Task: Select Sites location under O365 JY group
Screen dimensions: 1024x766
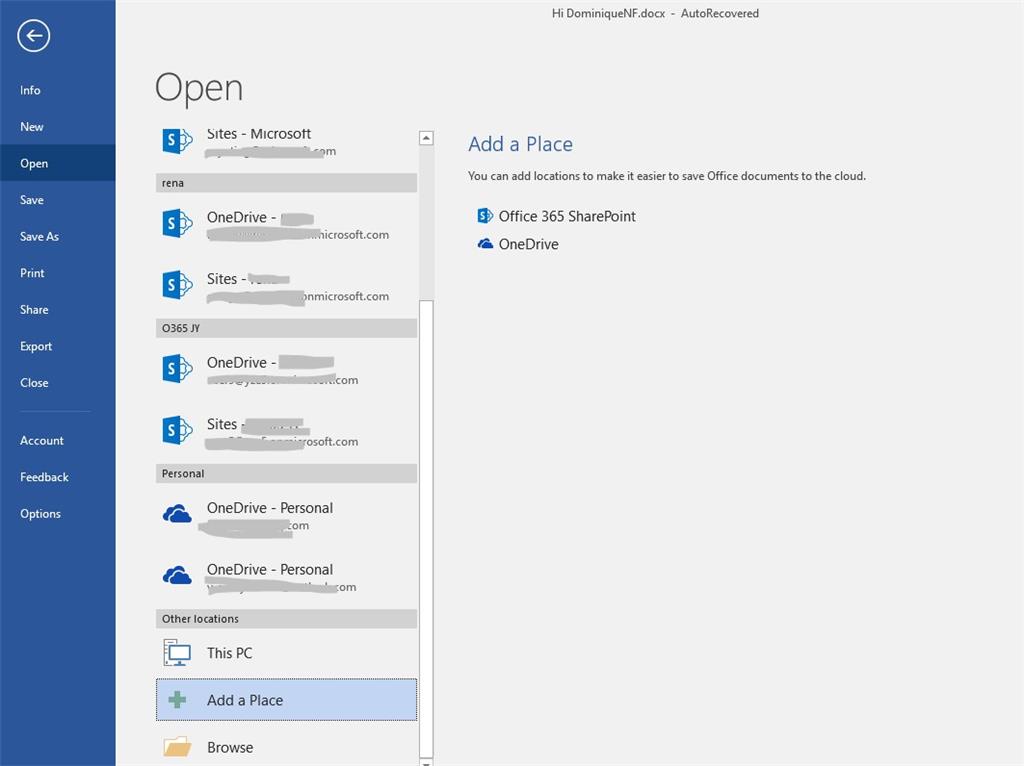Action: [x=286, y=431]
